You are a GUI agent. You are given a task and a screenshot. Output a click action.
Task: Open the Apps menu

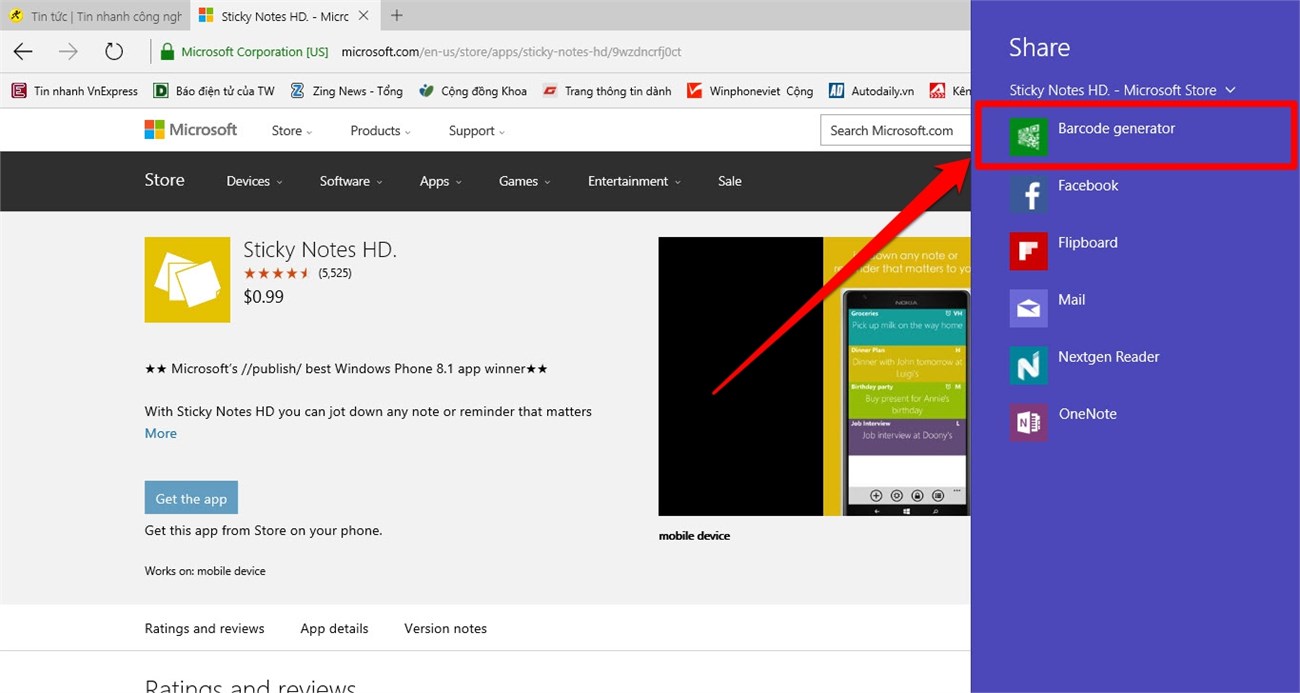click(x=440, y=181)
